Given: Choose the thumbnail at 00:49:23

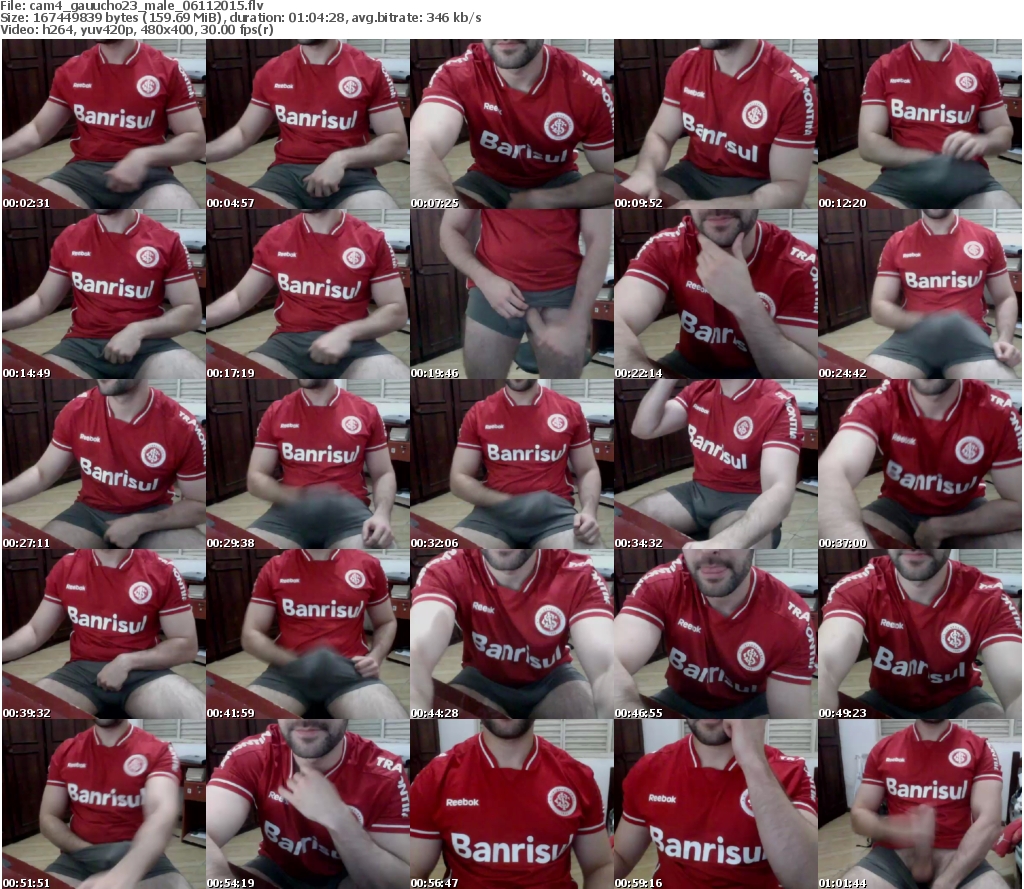Looking at the screenshot, I should coord(920,634).
